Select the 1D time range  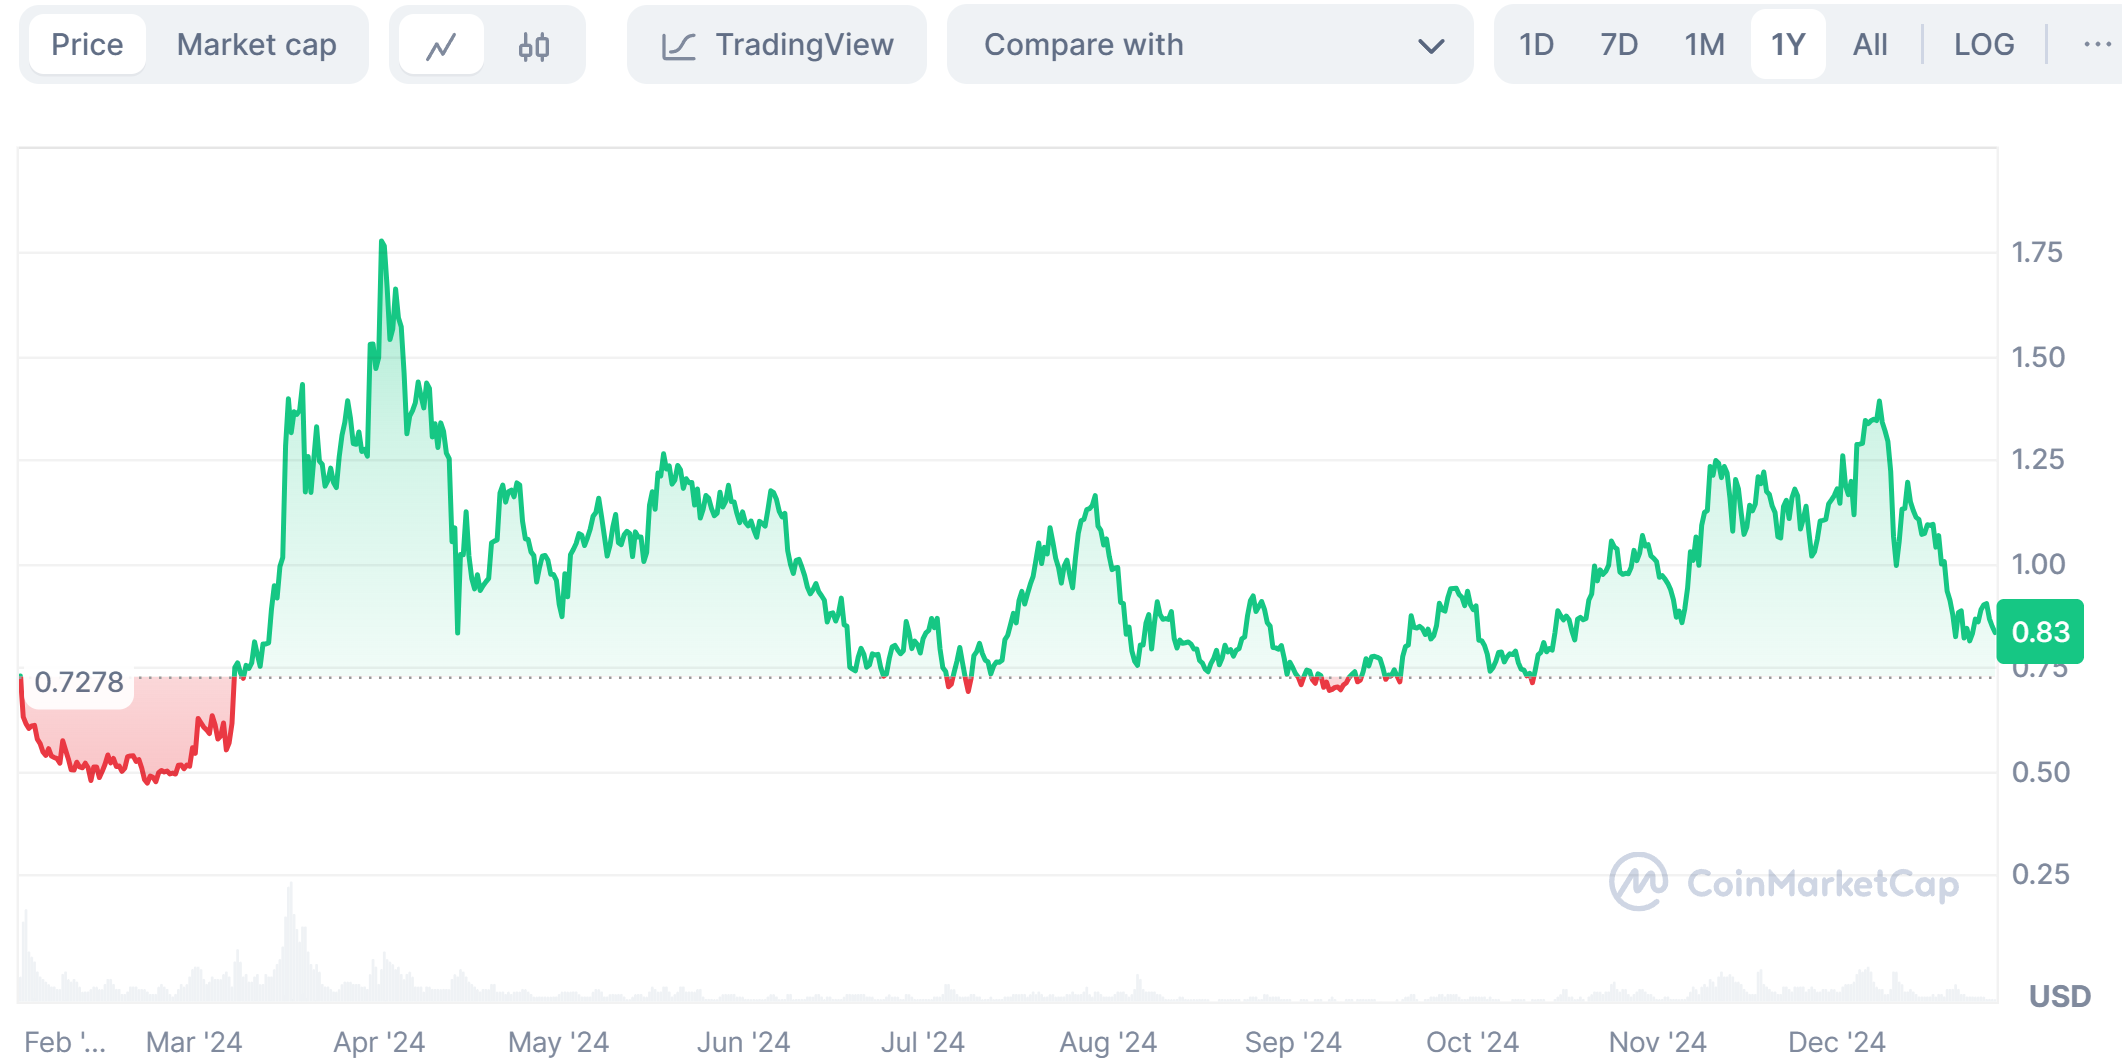pyautogui.click(x=1536, y=45)
